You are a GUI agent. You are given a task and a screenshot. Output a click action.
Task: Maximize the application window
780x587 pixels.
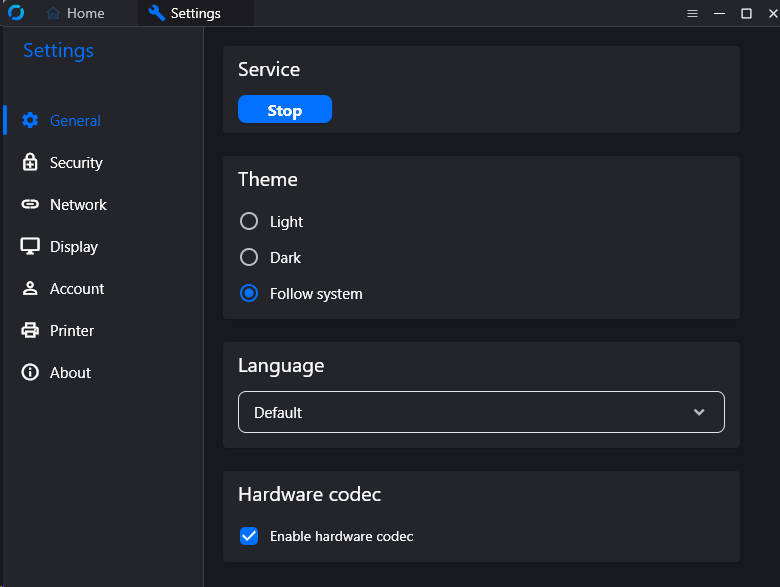(x=746, y=13)
